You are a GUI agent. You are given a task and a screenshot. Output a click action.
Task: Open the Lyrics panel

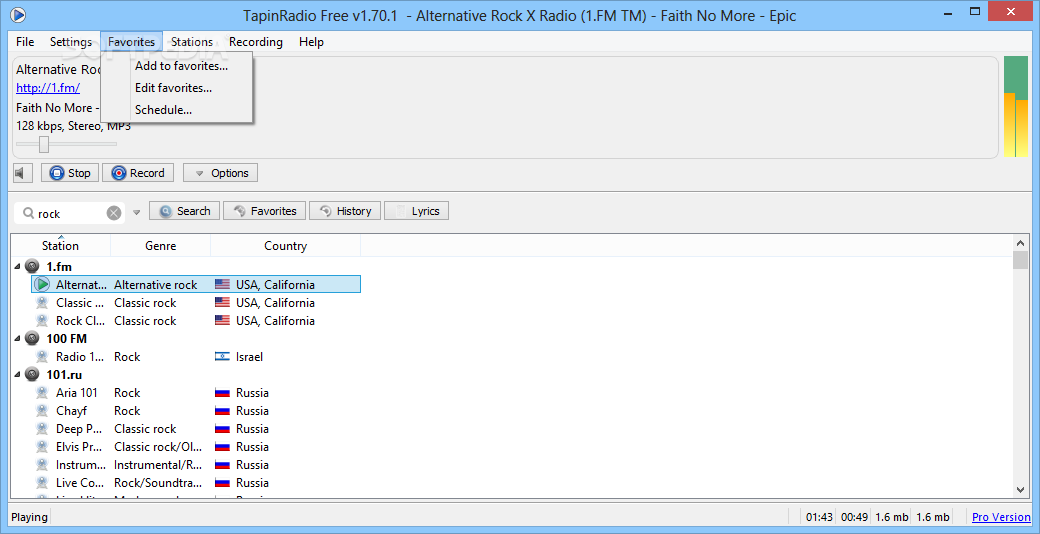click(x=417, y=211)
